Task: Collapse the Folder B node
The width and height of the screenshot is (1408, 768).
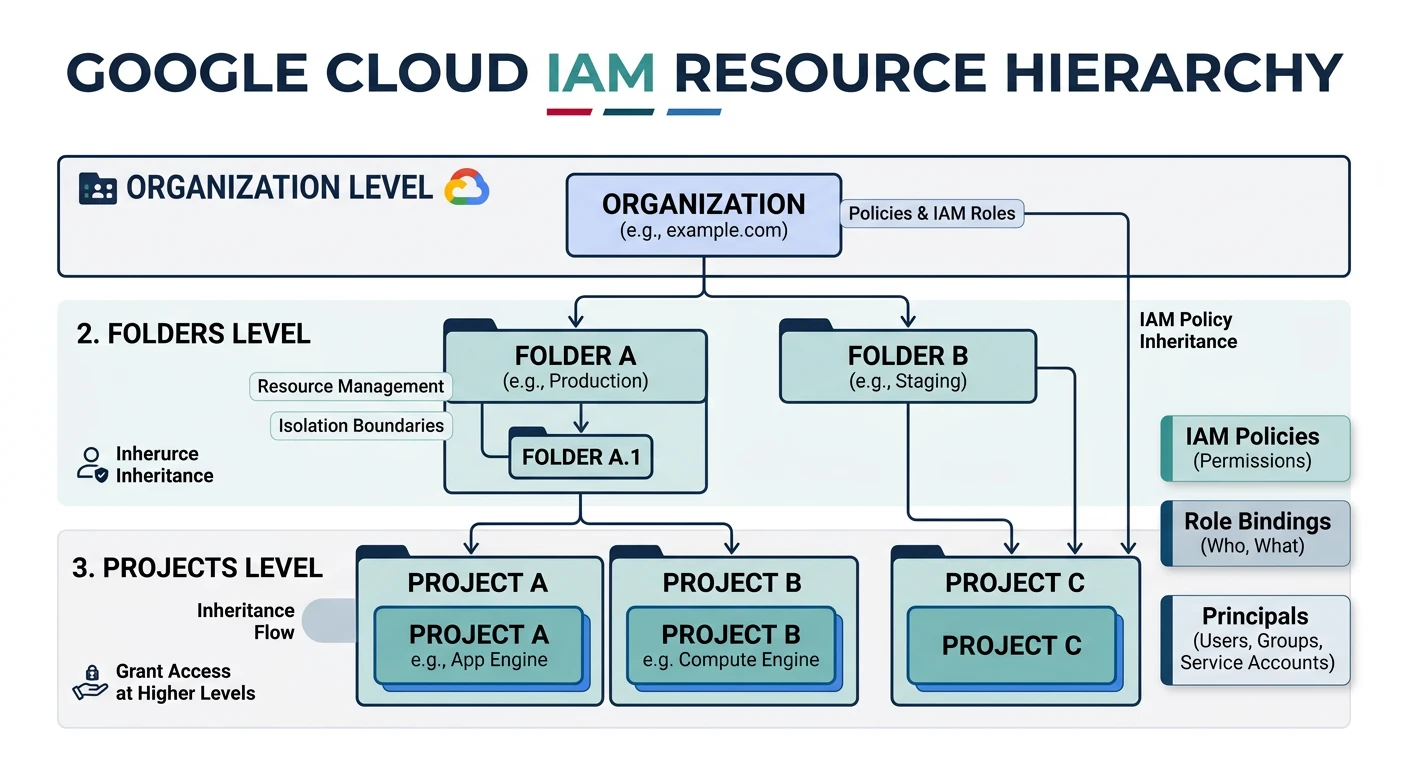Action: click(906, 365)
